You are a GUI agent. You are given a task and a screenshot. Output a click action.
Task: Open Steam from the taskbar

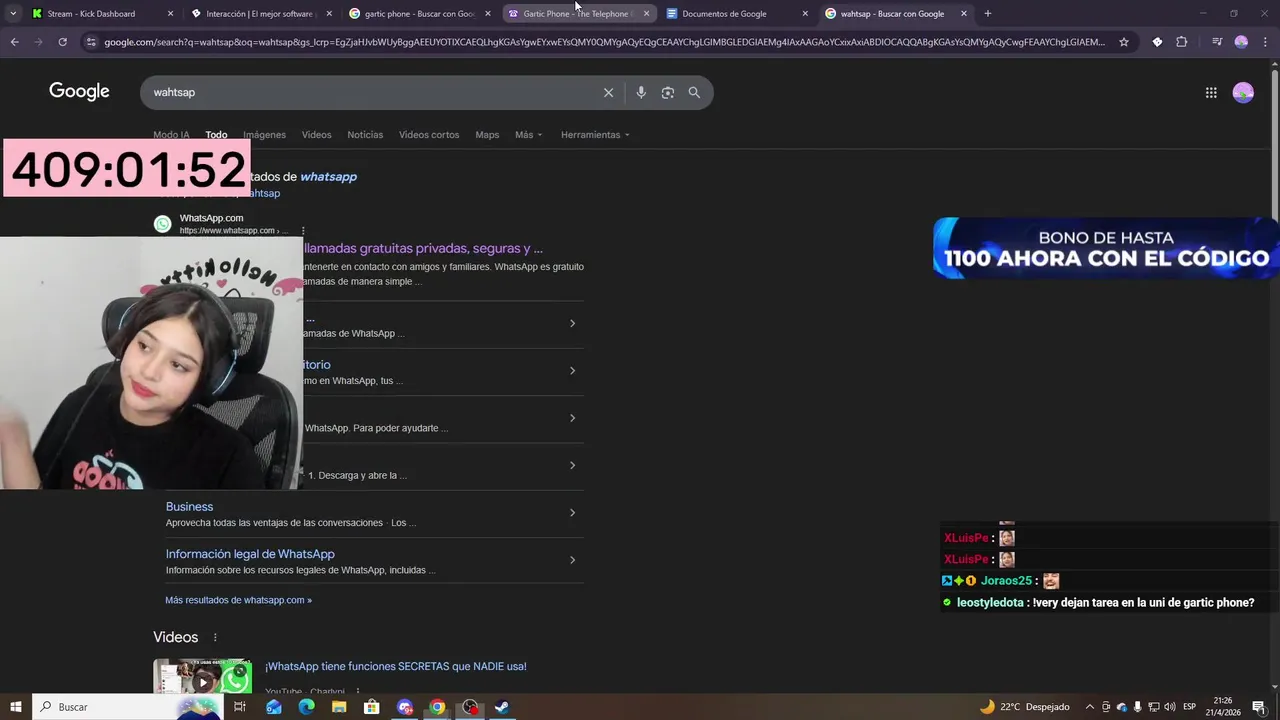(x=502, y=707)
